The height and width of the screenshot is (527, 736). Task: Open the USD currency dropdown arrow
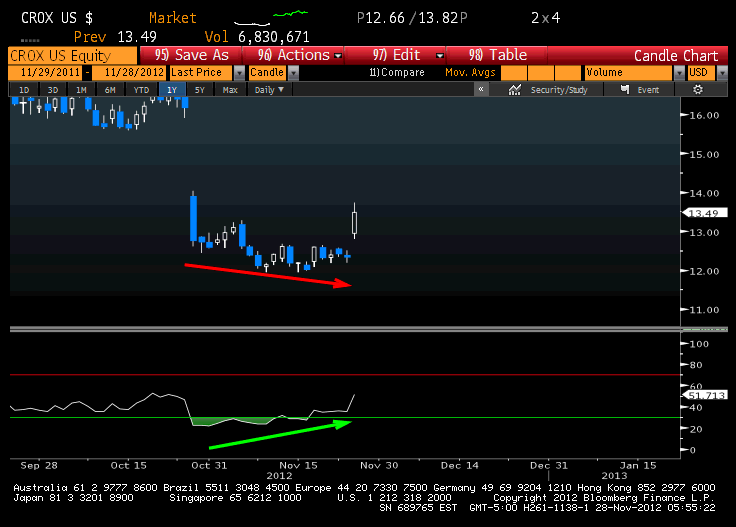click(x=722, y=73)
